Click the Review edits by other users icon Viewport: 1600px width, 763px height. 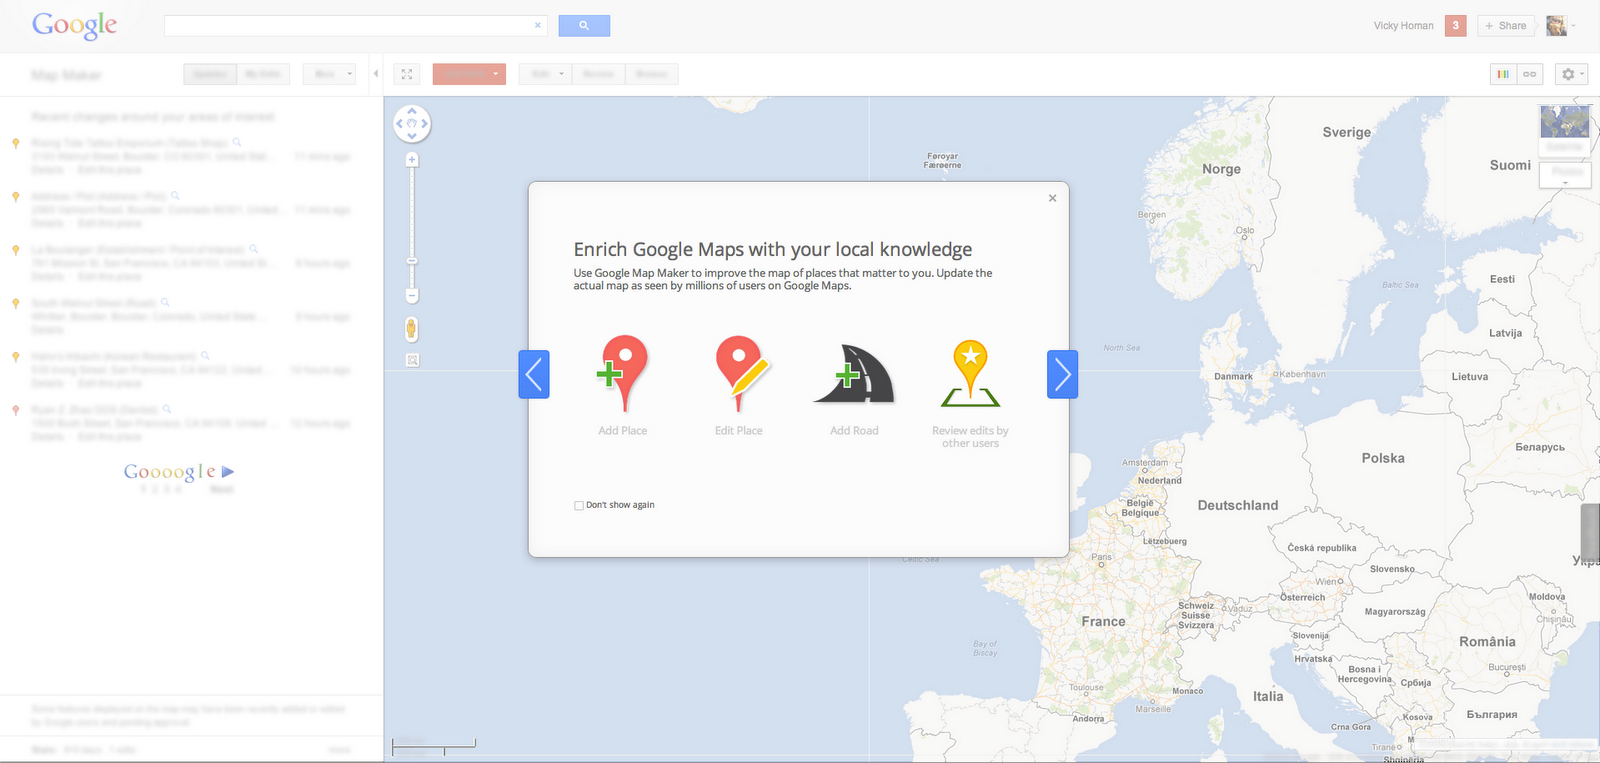[x=970, y=374]
